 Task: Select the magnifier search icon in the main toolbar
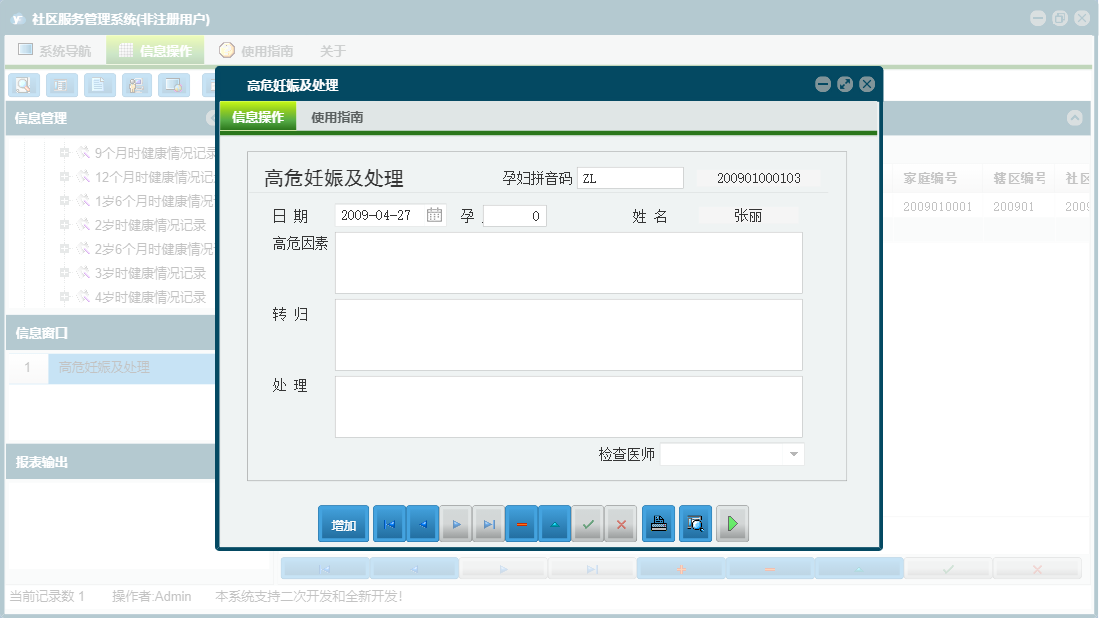(x=23, y=85)
